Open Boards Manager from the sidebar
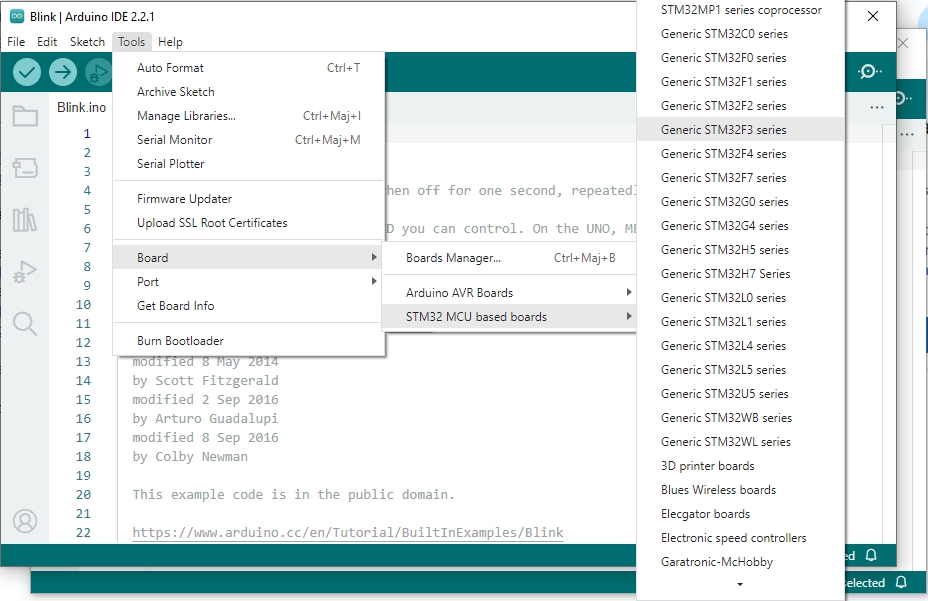 (x=25, y=168)
